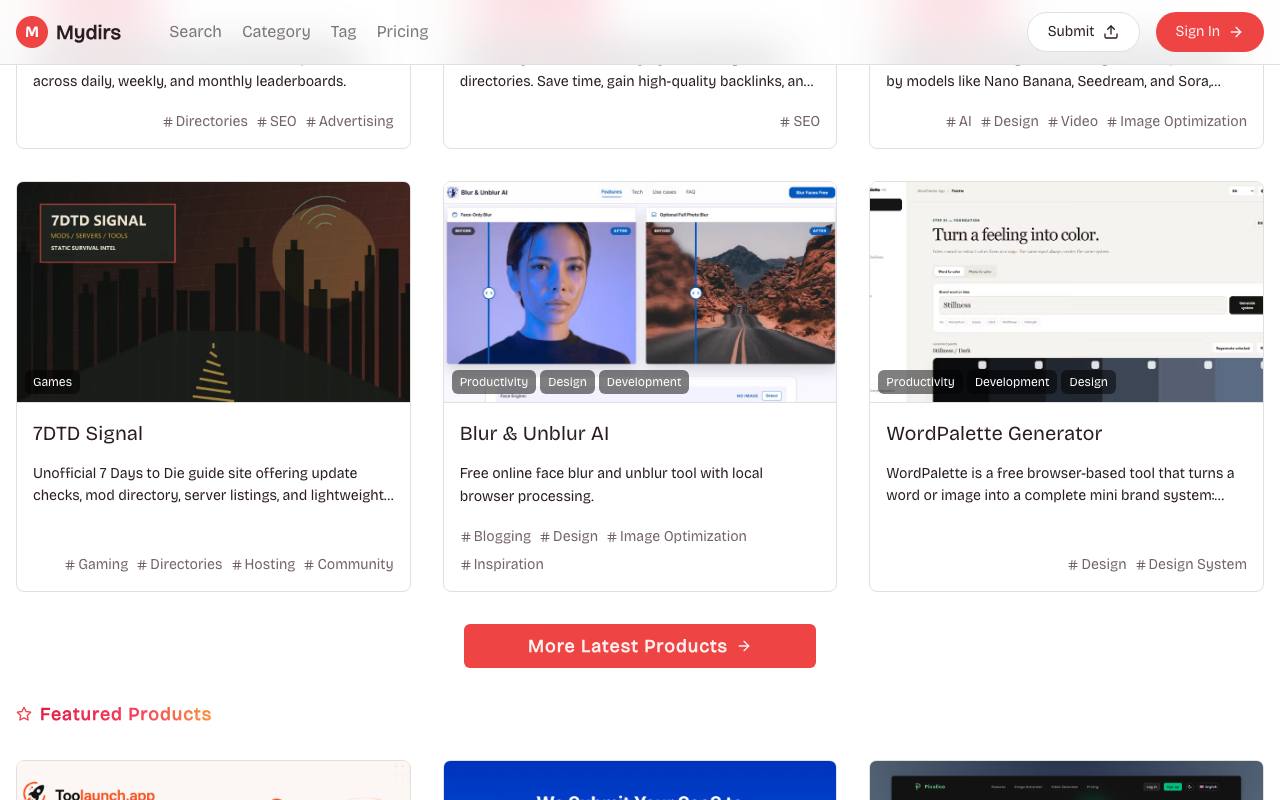Select #SEO tag next to #Advertising
This screenshot has width=1280, height=800.
[x=277, y=121]
